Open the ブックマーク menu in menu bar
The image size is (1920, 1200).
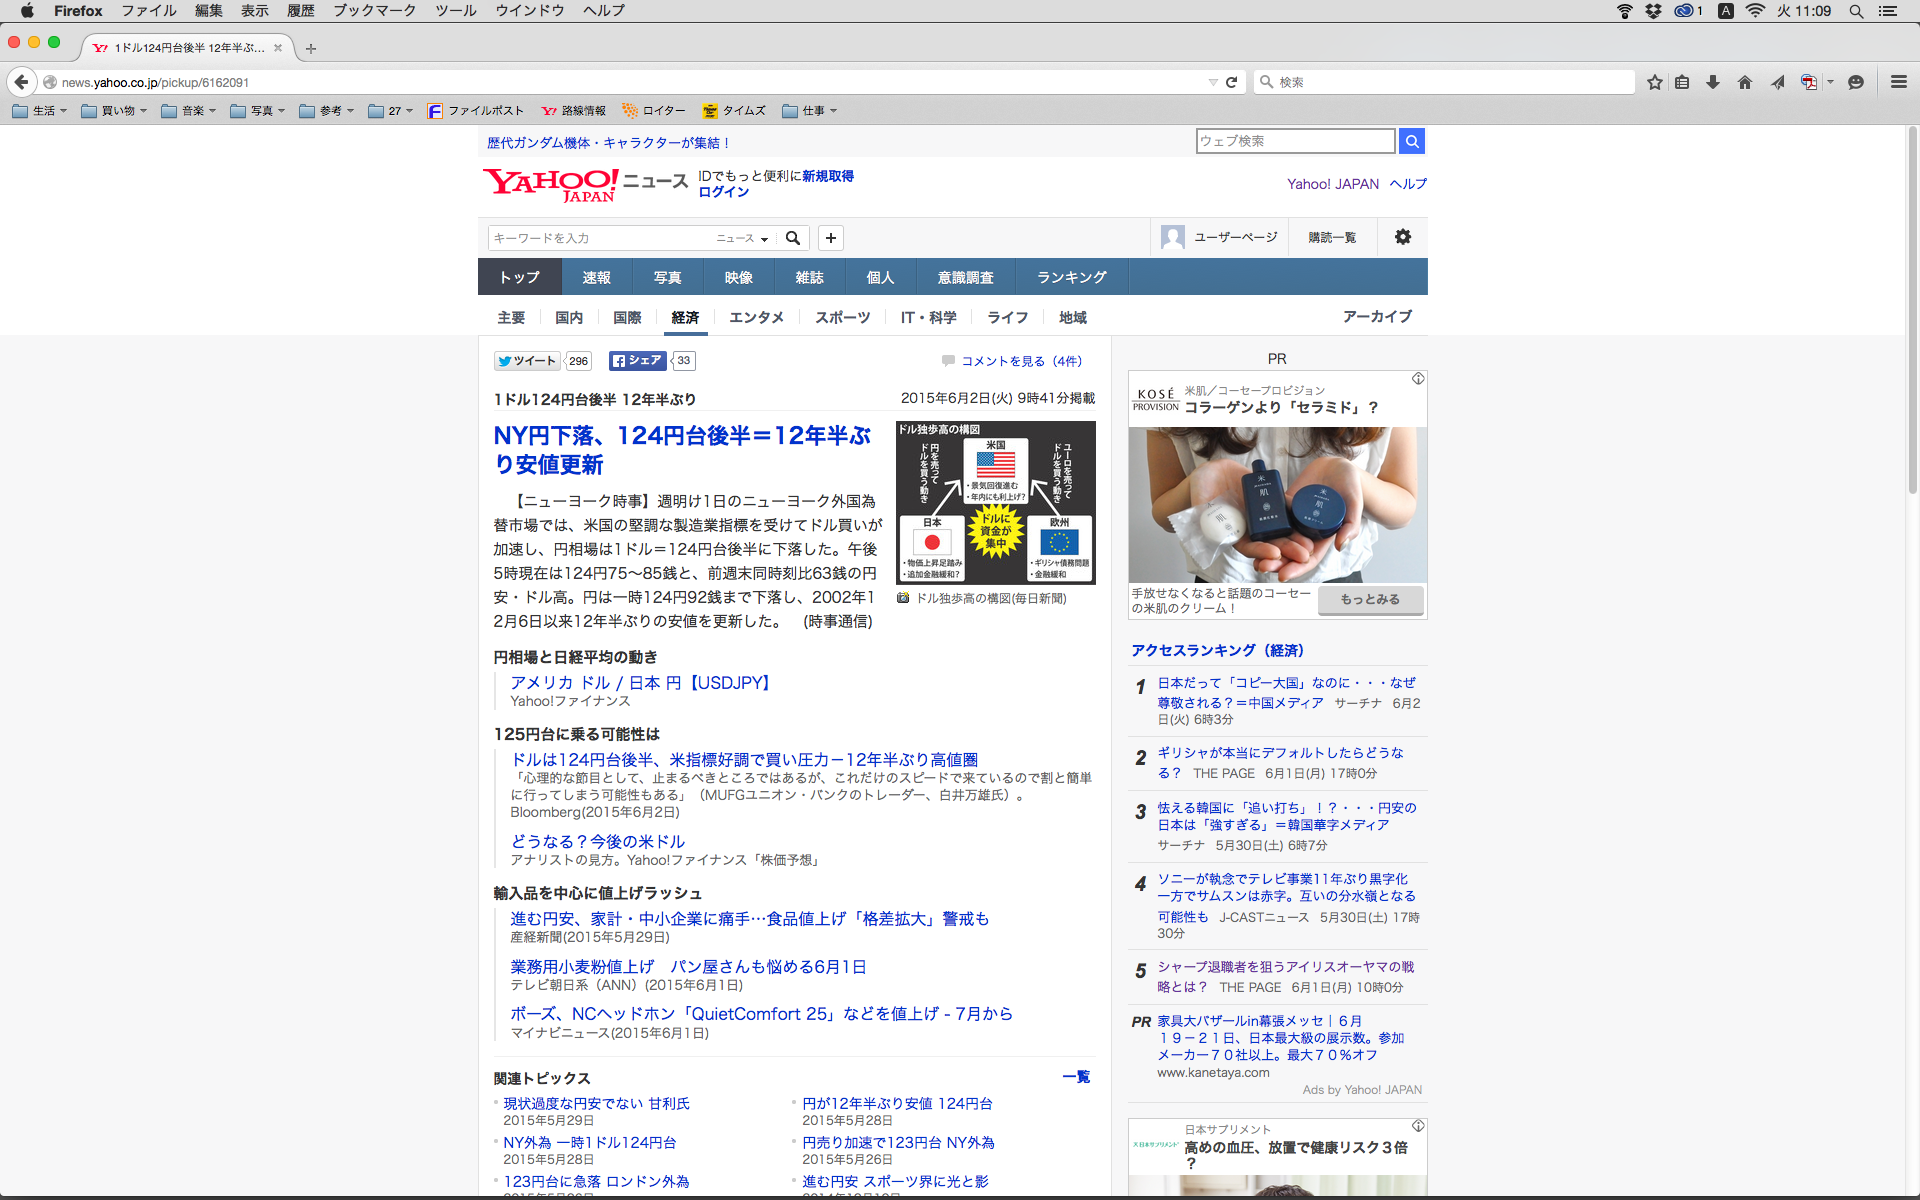[x=374, y=10]
